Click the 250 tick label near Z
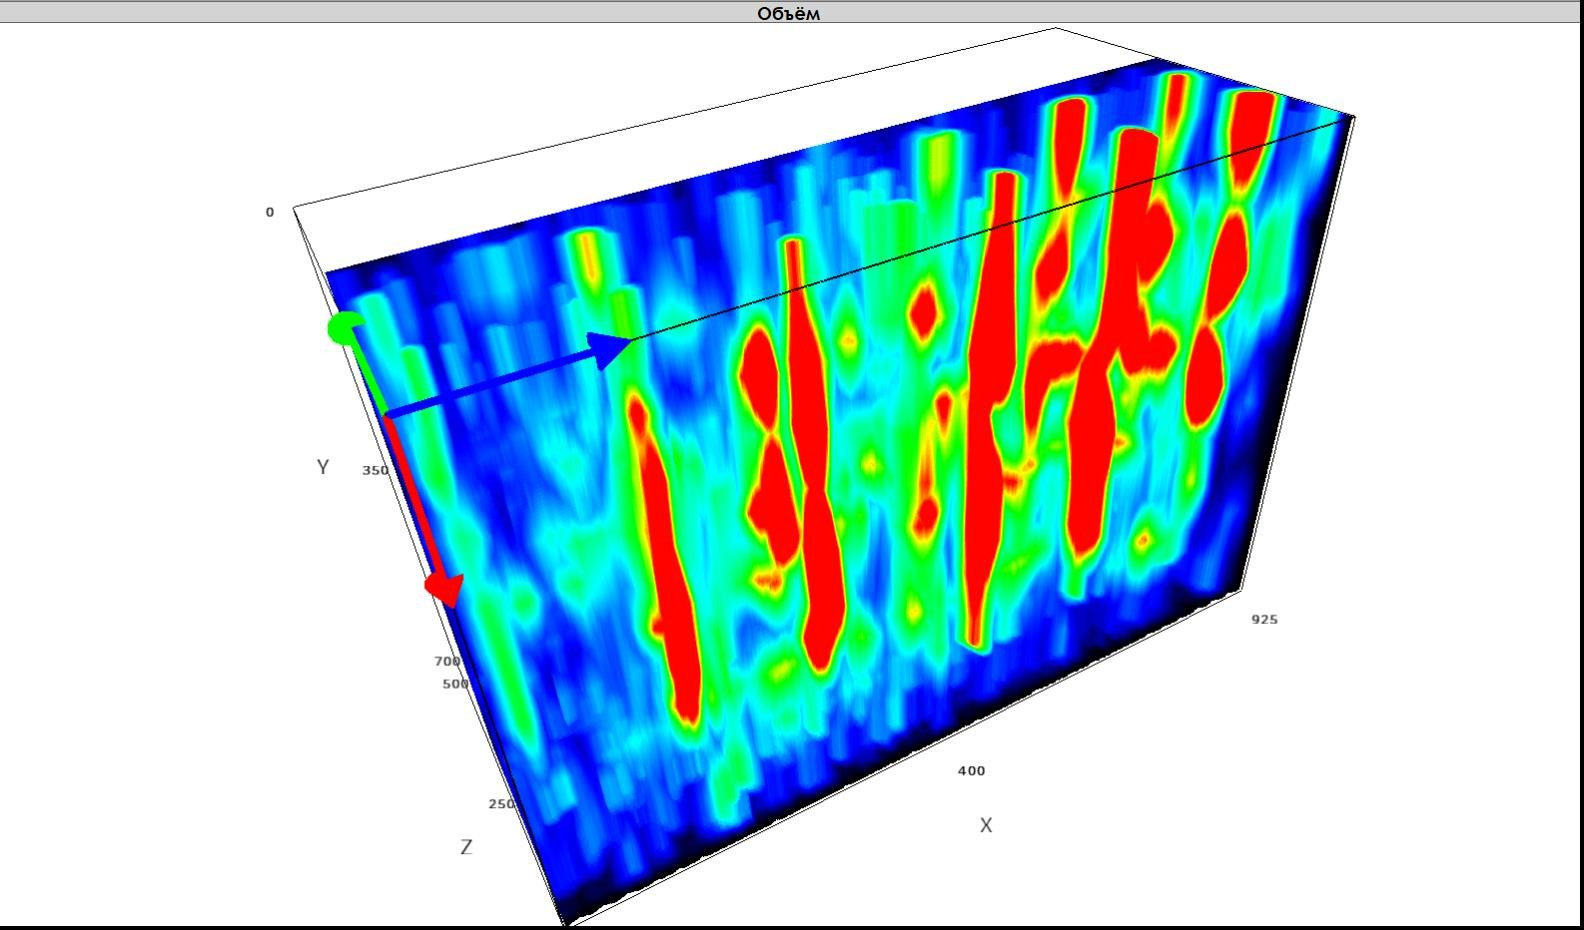Image resolution: width=1584 pixels, height=930 pixels. 501,804
